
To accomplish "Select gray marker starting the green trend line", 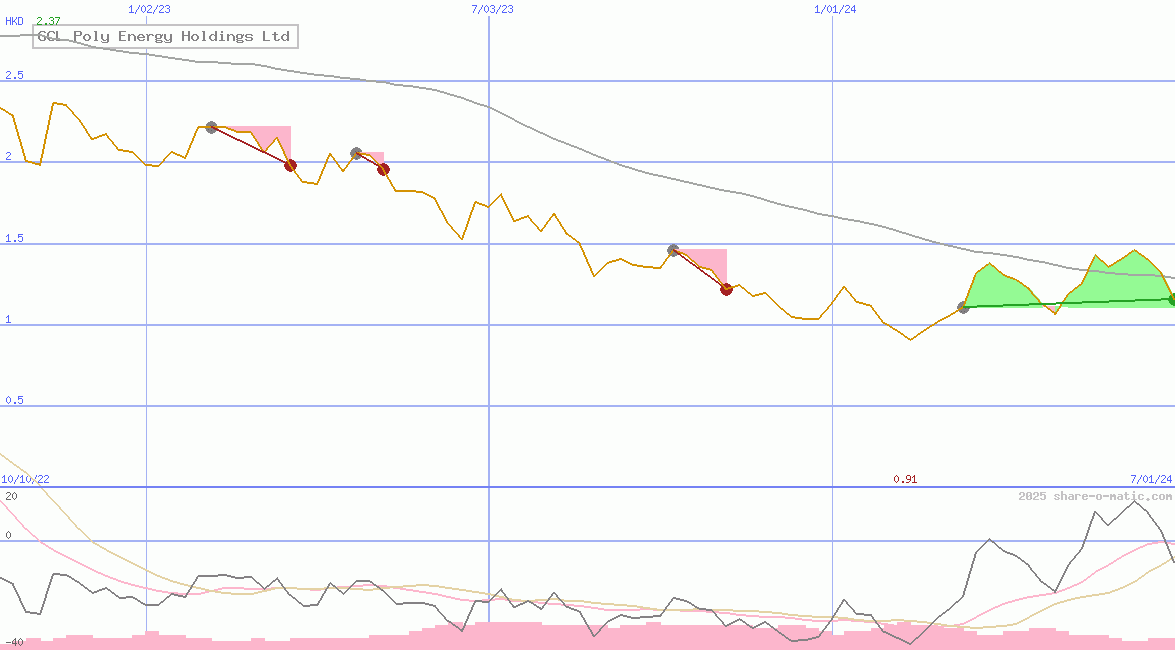I will coord(963,307).
